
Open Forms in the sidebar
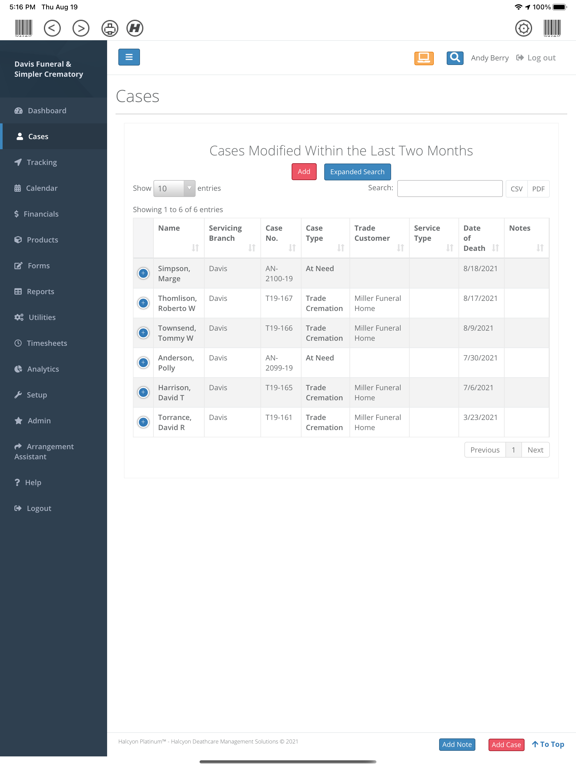(x=53, y=265)
